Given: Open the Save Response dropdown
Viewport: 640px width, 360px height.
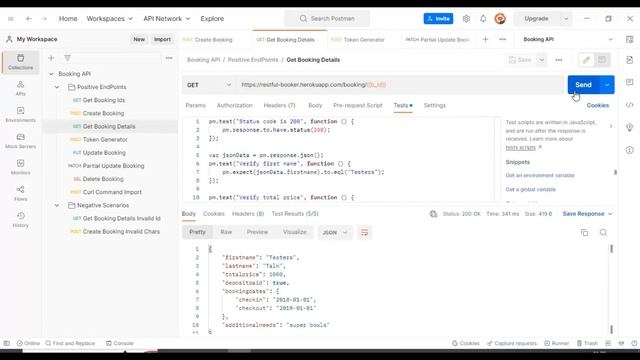Looking at the screenshot, I should (587, 214).
